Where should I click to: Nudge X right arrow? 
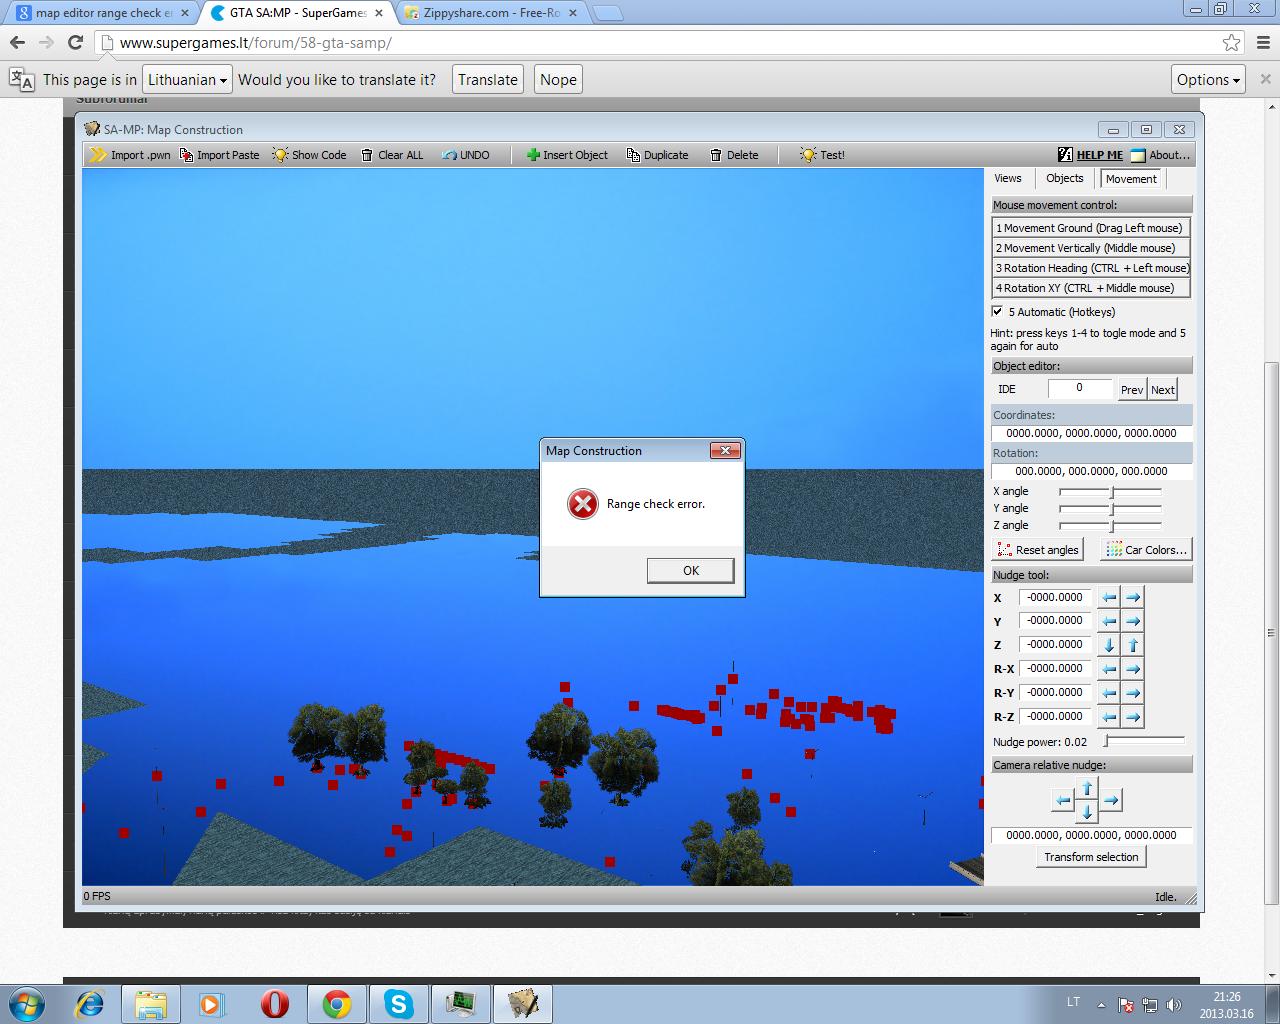coord(1133,597)
